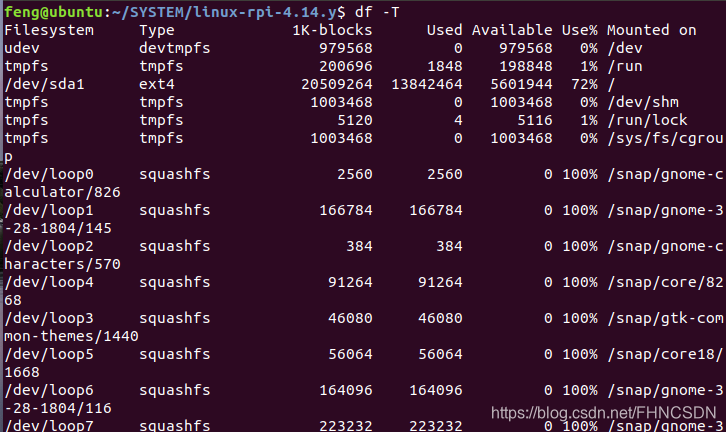The width and height of the screenshot is (726, 432).
Task: Click the value 1848
Action: (x=445, y=67)
